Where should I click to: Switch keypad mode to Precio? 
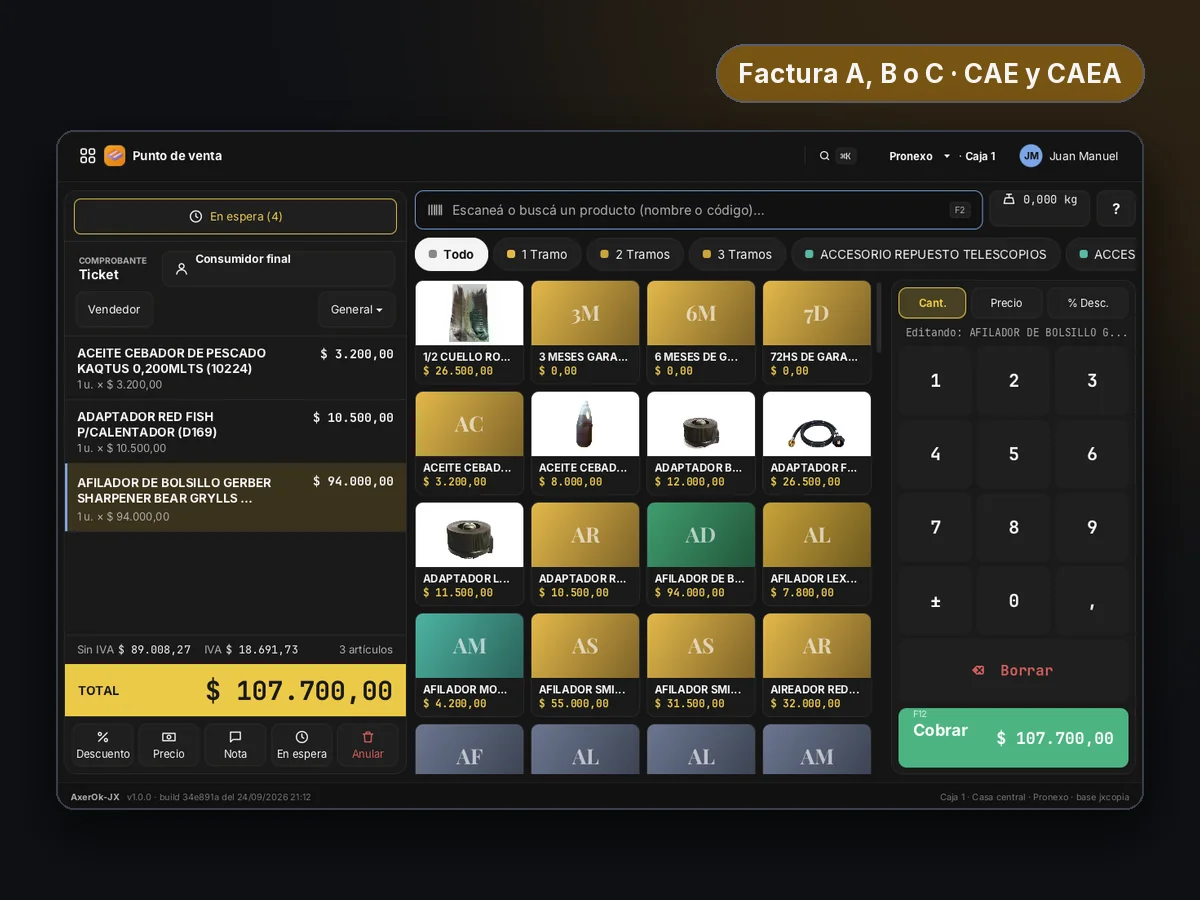(x=1006, y=303)
